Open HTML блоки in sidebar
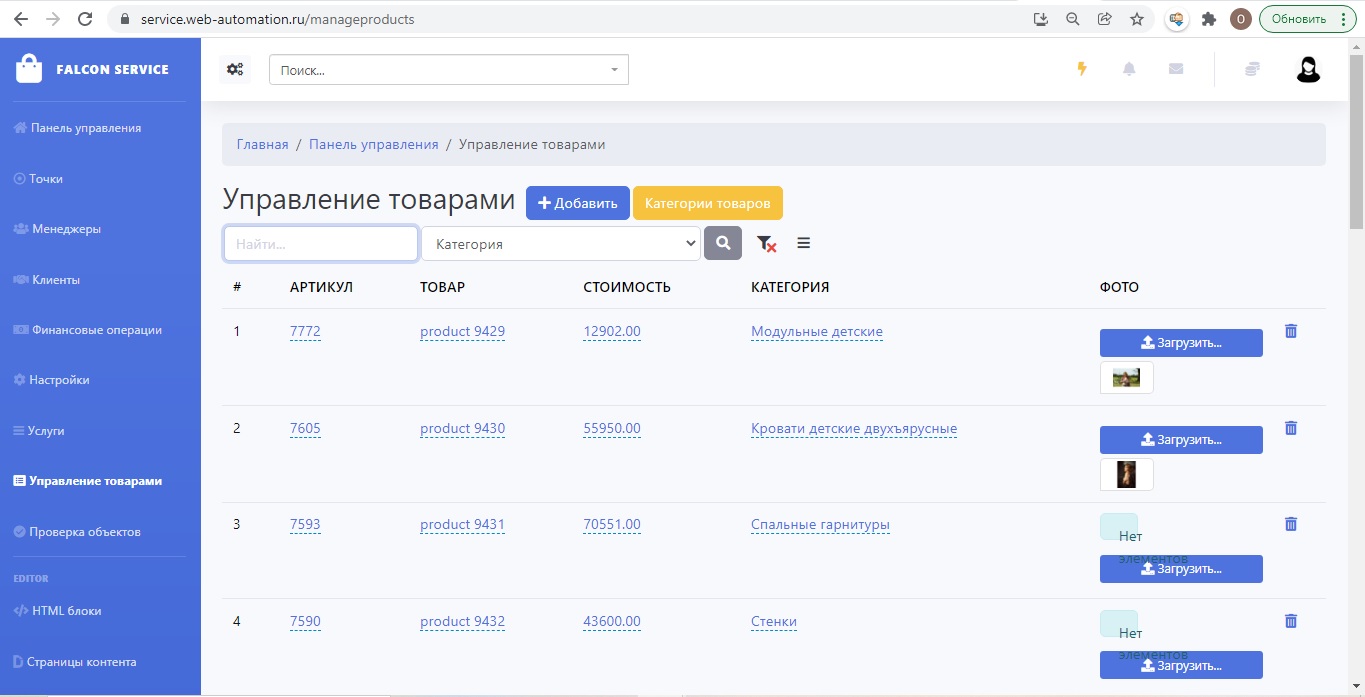The image size is (1365, 697). (66, 611)
